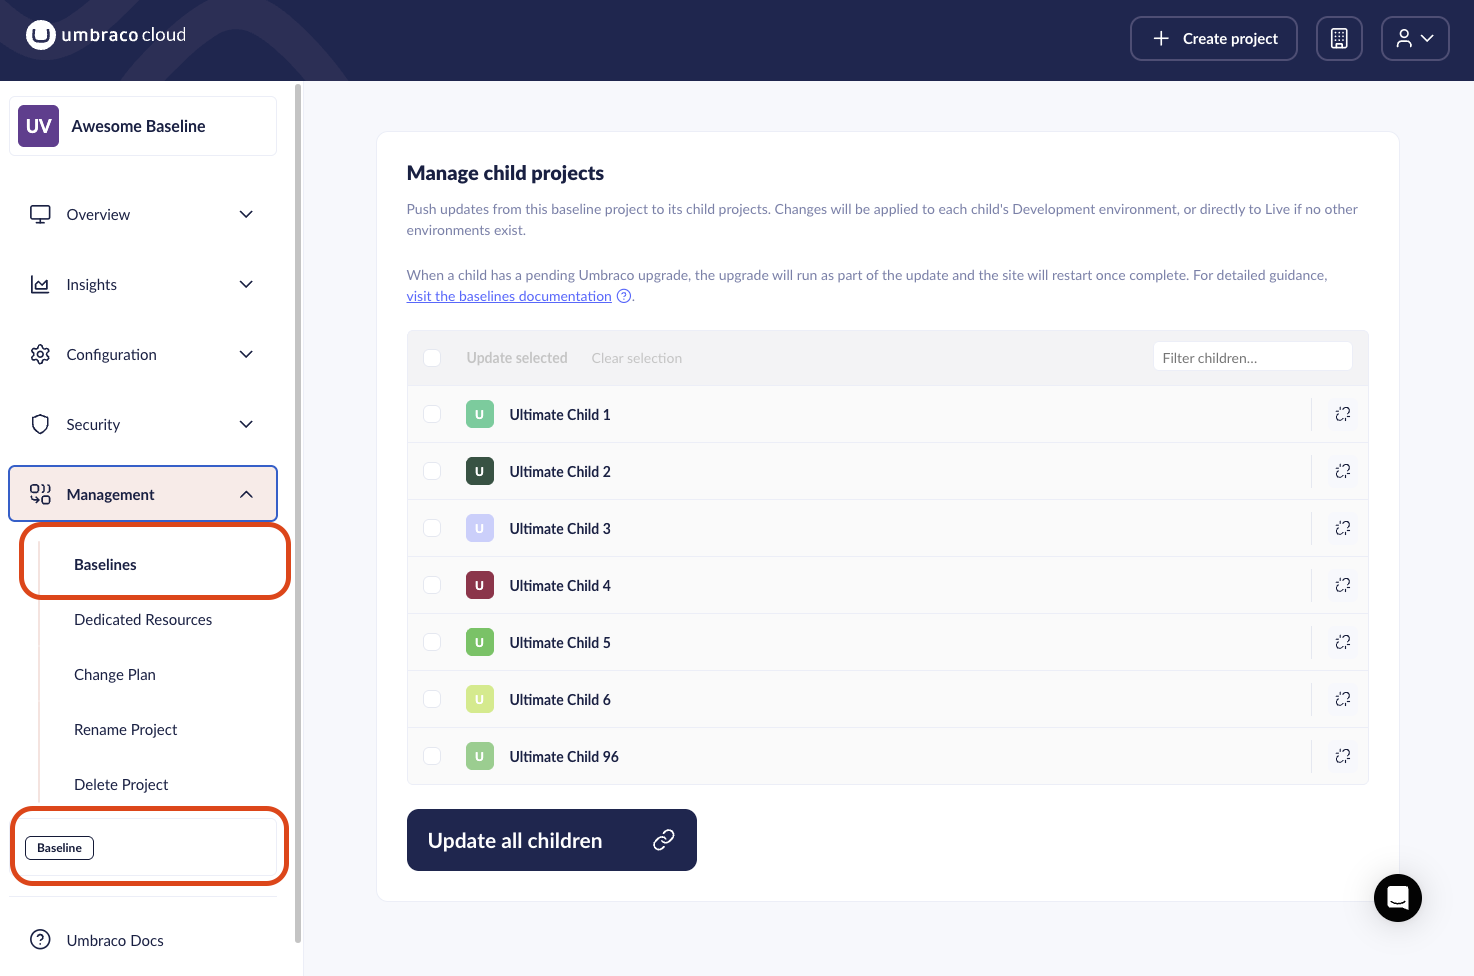Image resolution: width=1474 pixels, height=976 pixels.
Task: Click the Insights chart icon
Action: click(x=40, y=284)
